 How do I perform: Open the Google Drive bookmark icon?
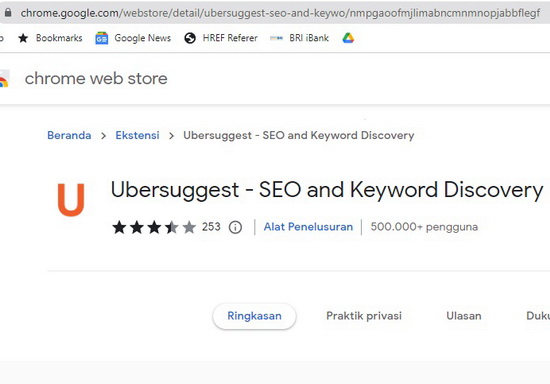pos(348,38)
